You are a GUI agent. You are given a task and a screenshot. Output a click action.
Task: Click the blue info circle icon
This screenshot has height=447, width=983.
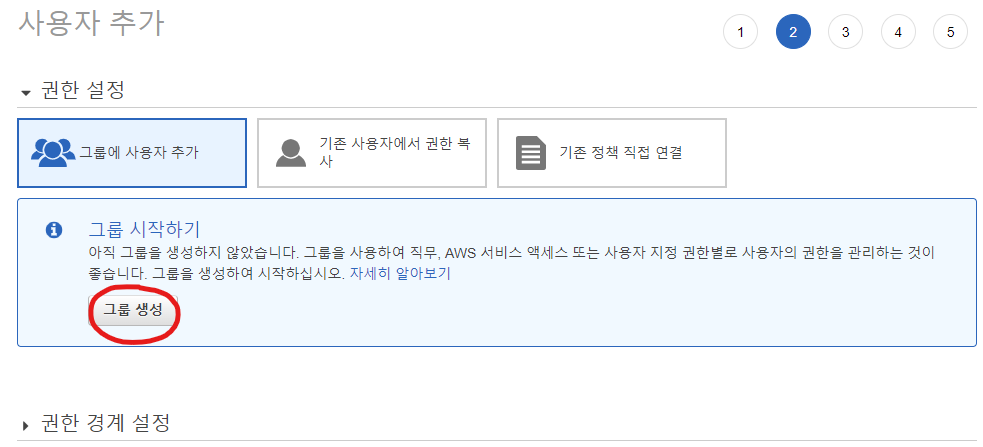[x=54, y=230]
